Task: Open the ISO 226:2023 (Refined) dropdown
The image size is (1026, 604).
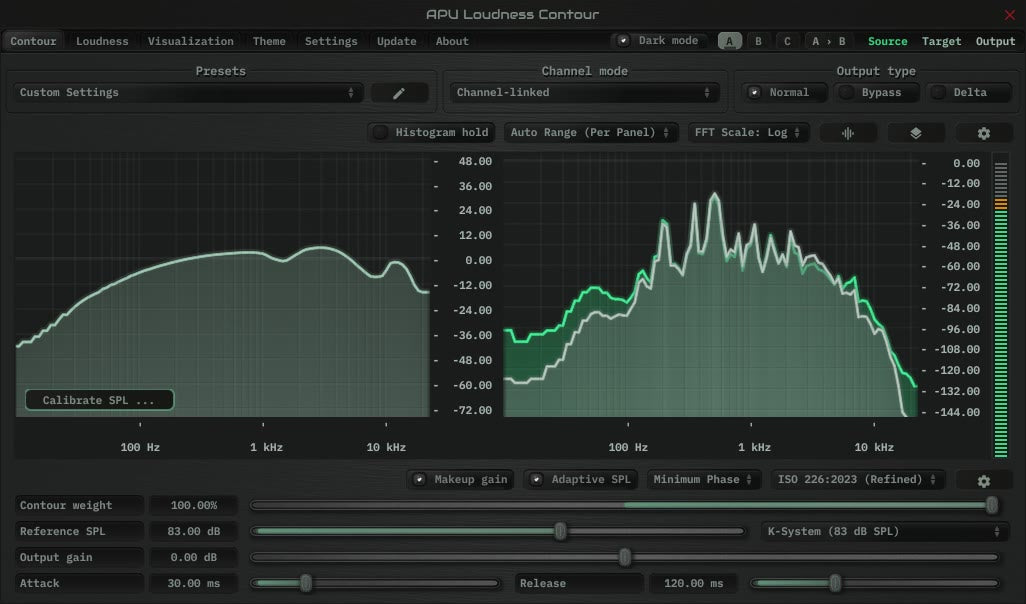Action: 858,479
